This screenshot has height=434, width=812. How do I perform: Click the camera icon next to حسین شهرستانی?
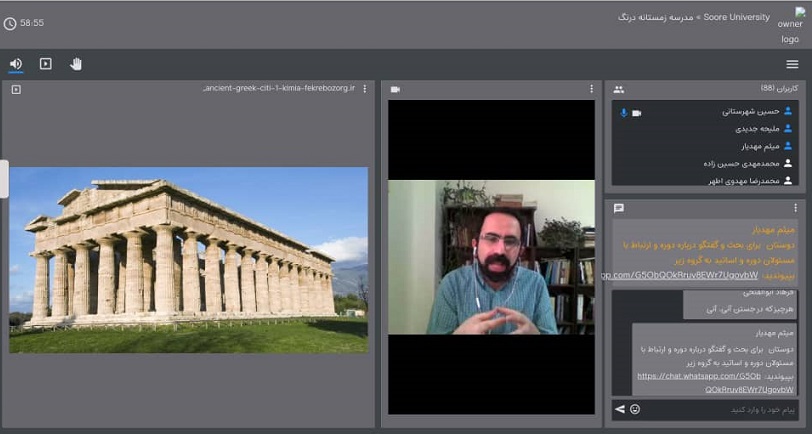(636, 113)
